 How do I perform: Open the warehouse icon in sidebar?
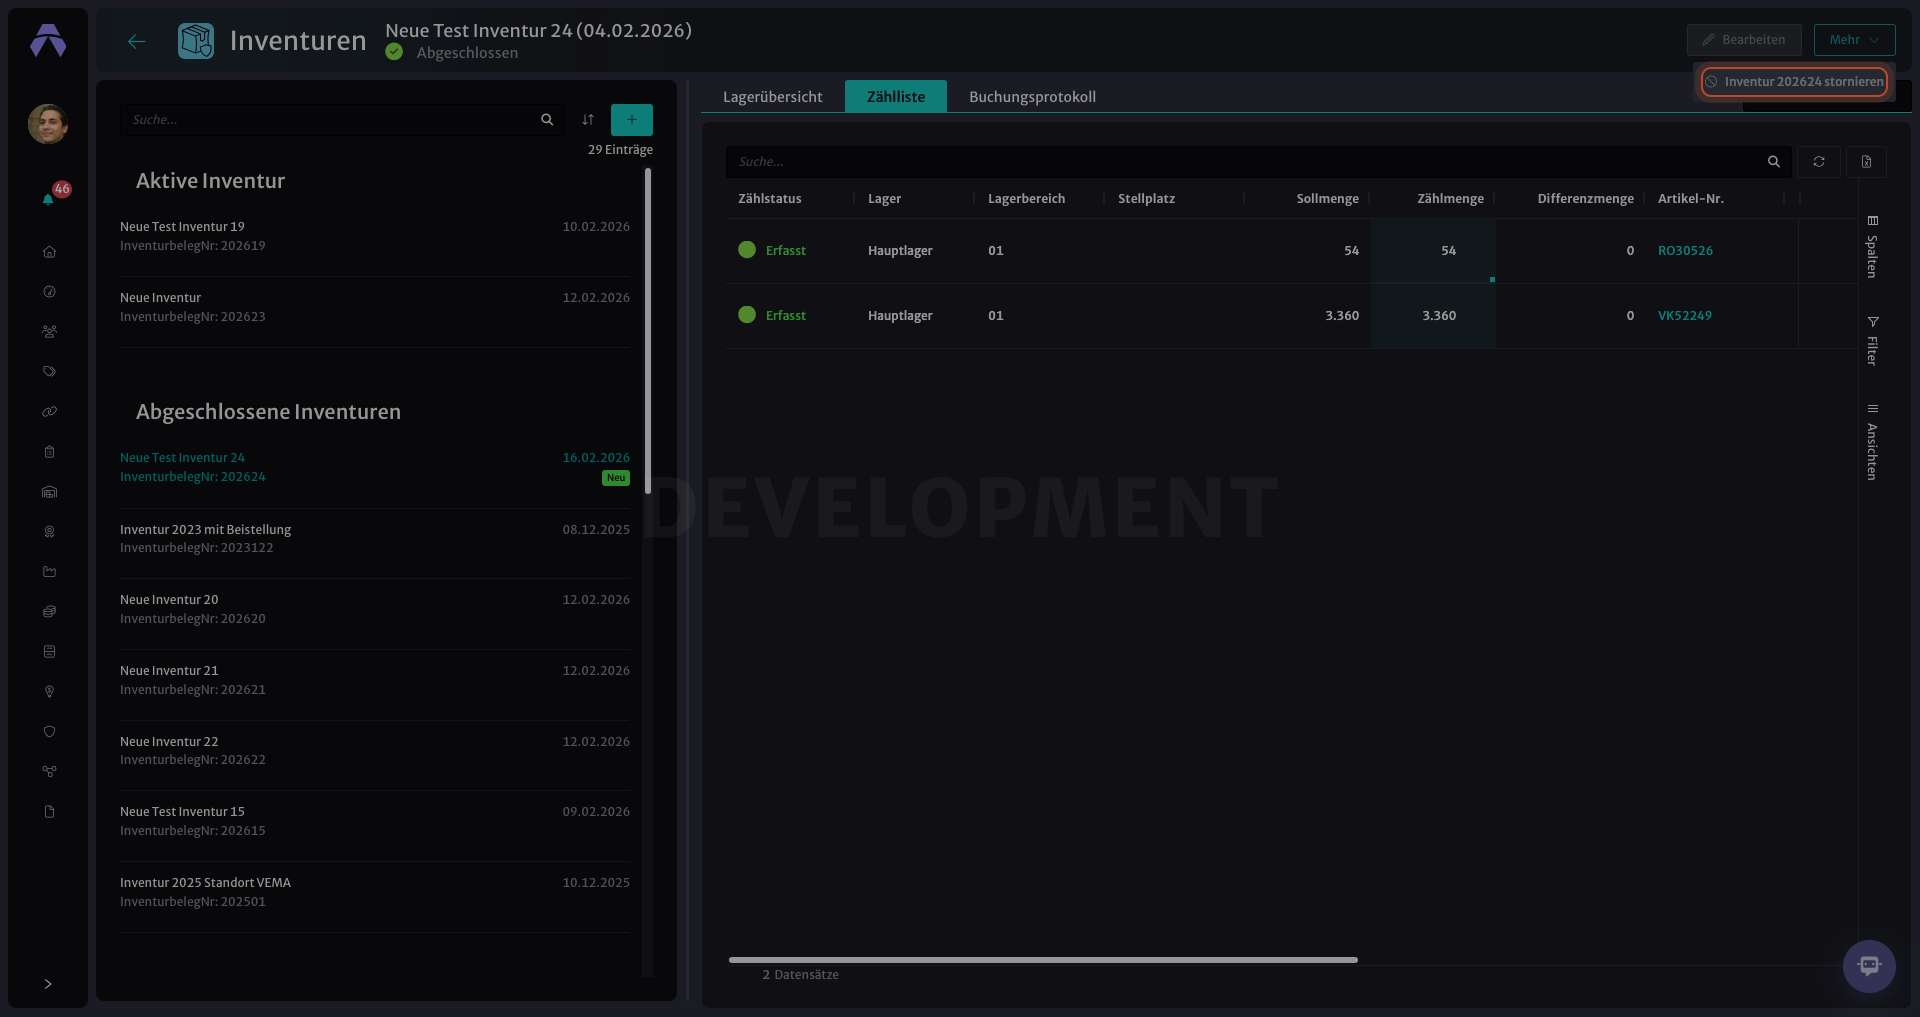point(49,492)
